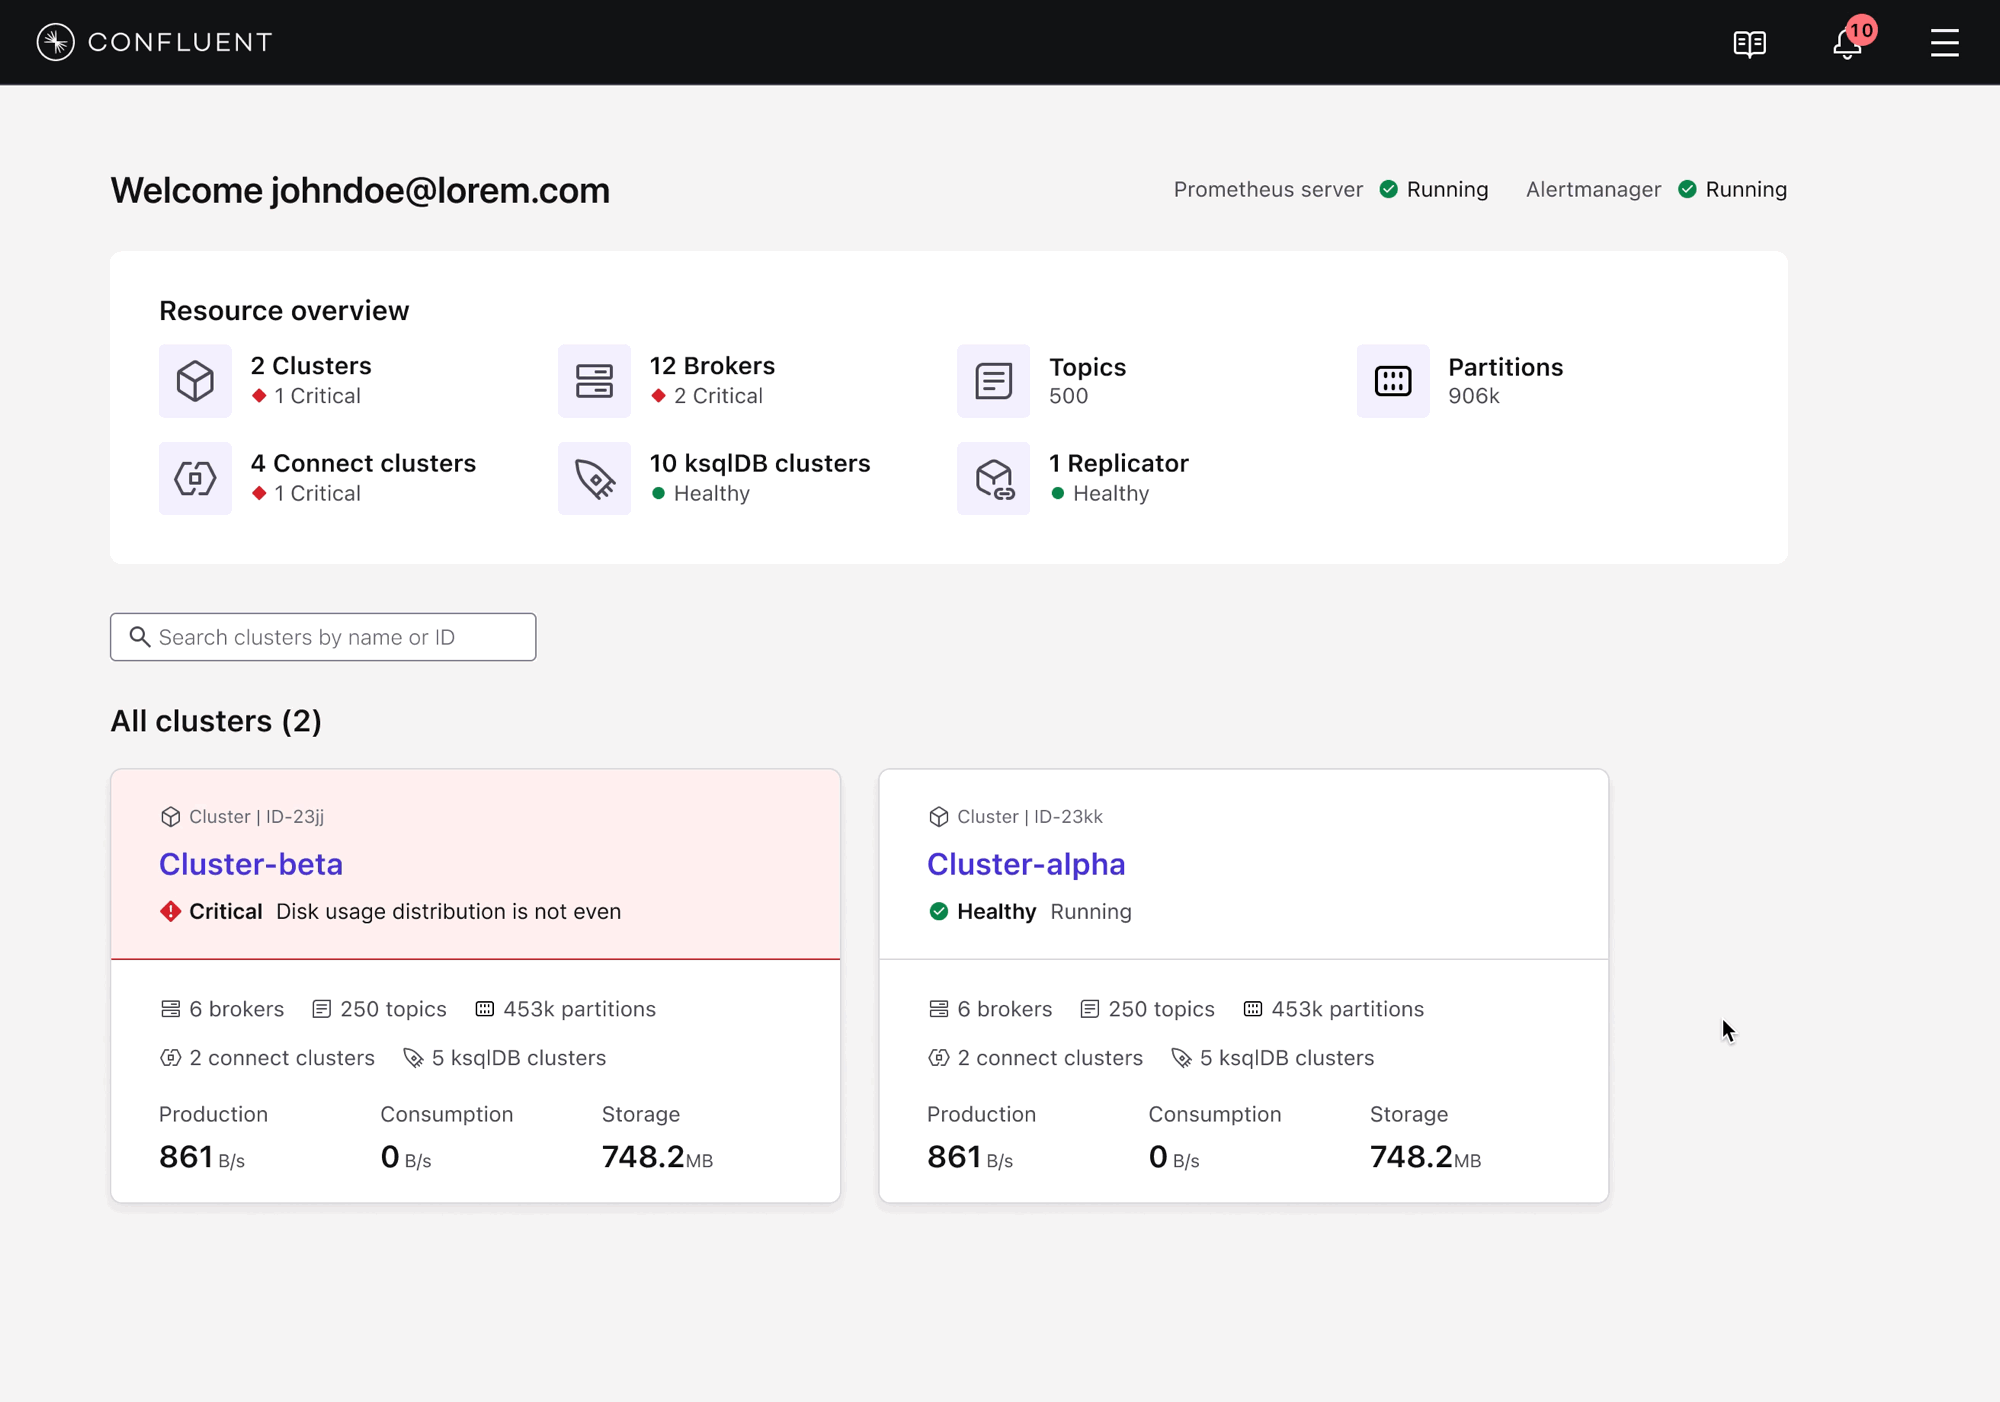Click the Connect clusters icon

coord(195,478)
